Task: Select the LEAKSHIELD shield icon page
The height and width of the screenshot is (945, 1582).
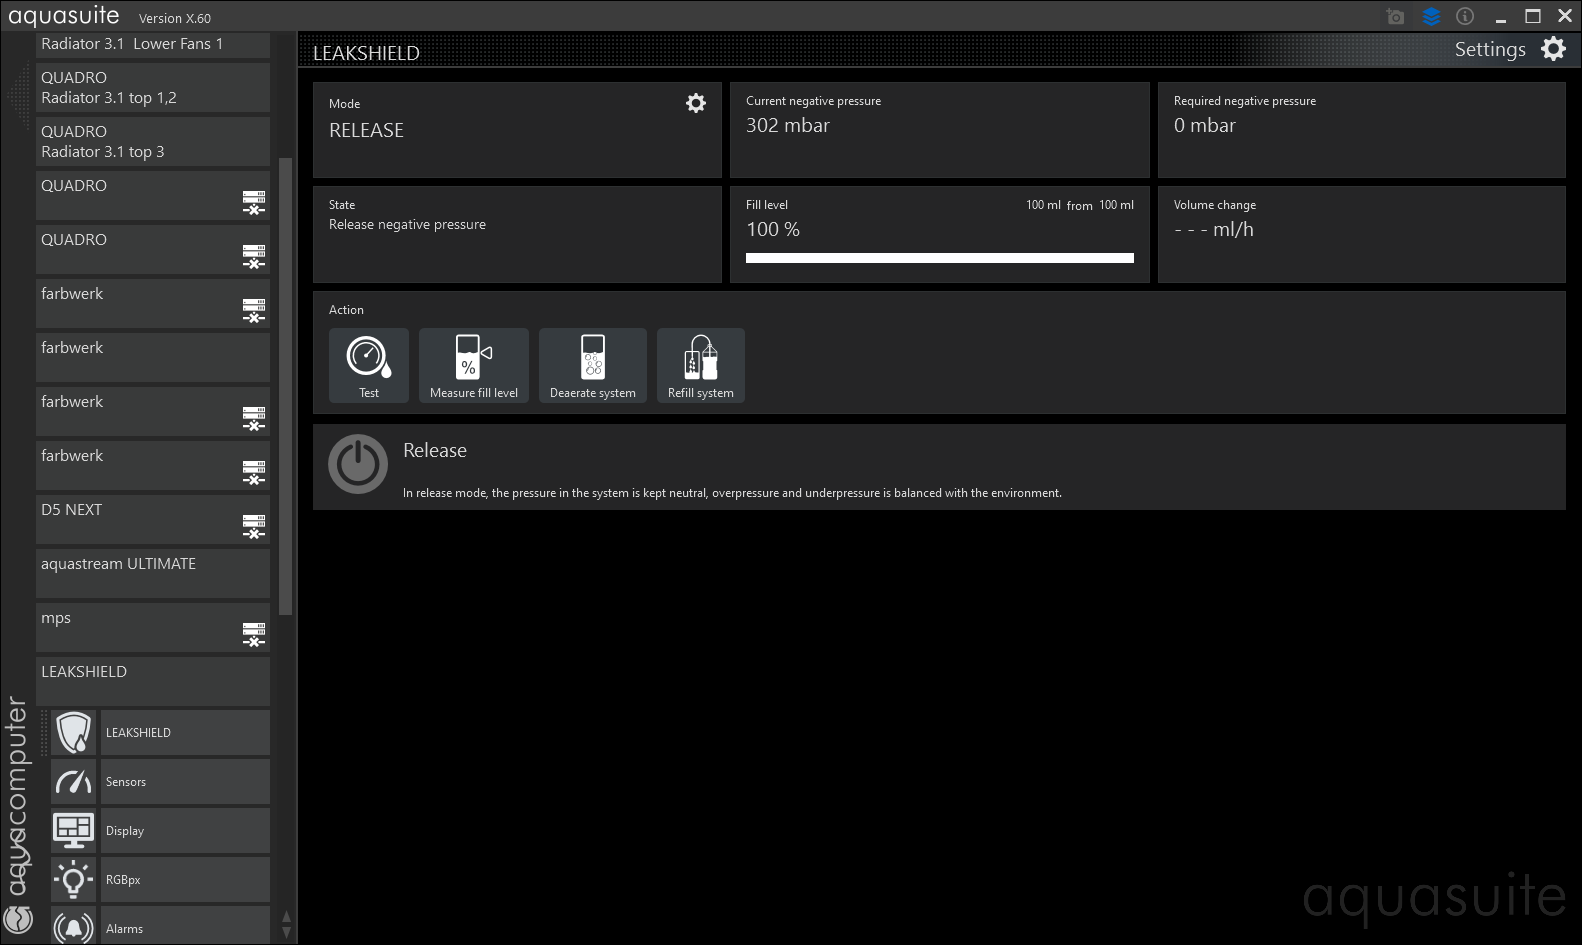Action: (x=74, y=733)
